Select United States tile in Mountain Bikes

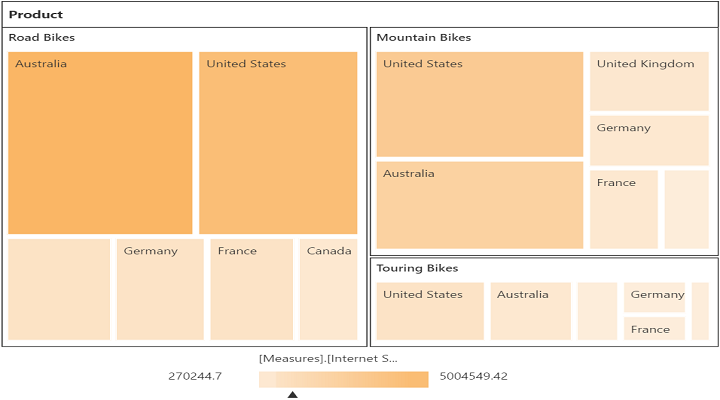[x=479, y=105]
